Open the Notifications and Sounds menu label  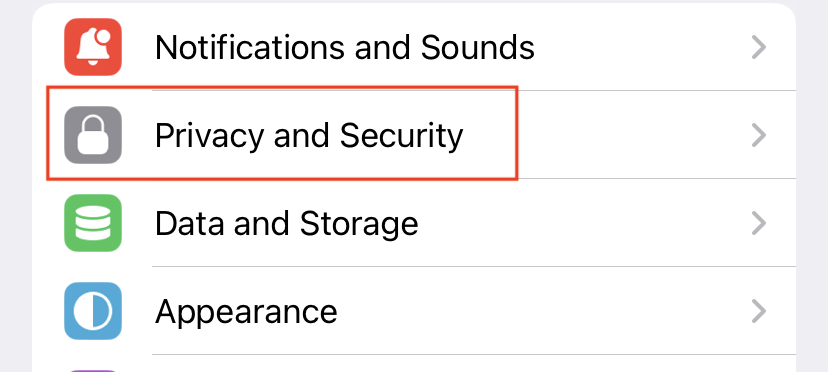point(345,47)
